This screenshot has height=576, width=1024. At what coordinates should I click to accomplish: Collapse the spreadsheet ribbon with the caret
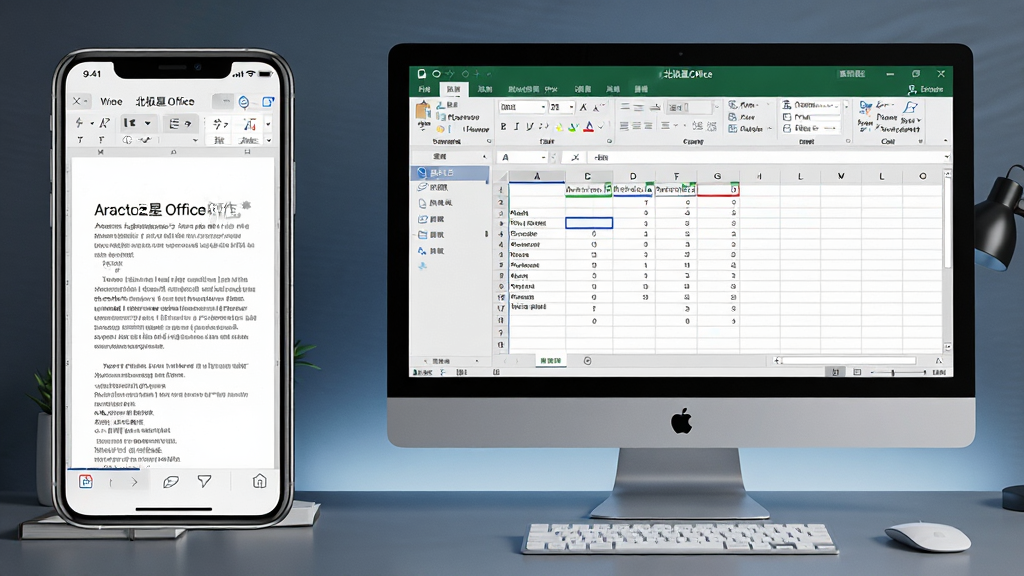pyautogui.click(x=945, y=141)
